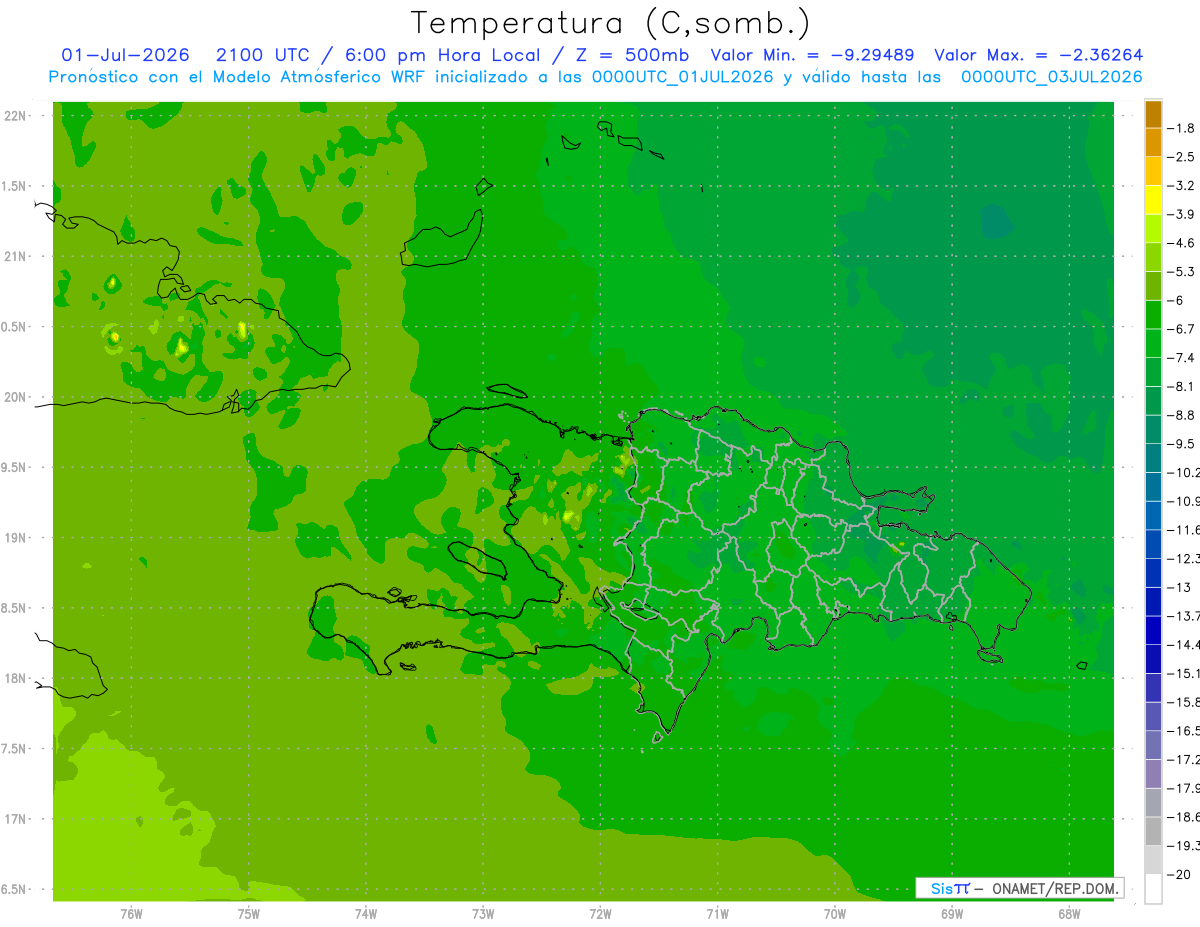Viewport: 1200px width, 927px height.
Task: Click the white swatch below -20
Action: [1153, 889]
